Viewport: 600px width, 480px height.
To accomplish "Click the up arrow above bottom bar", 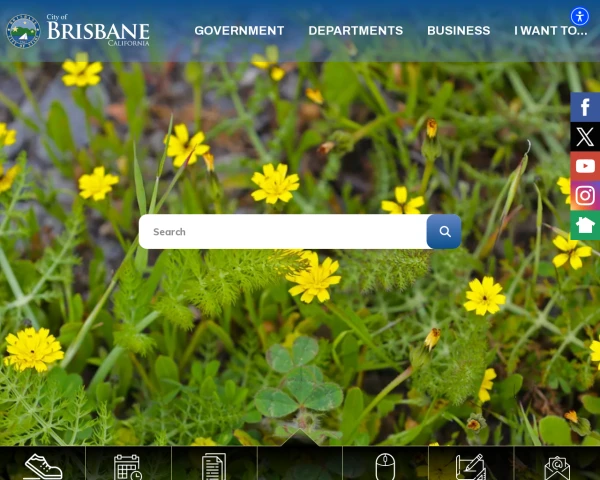I will click(x=300, y=438).
